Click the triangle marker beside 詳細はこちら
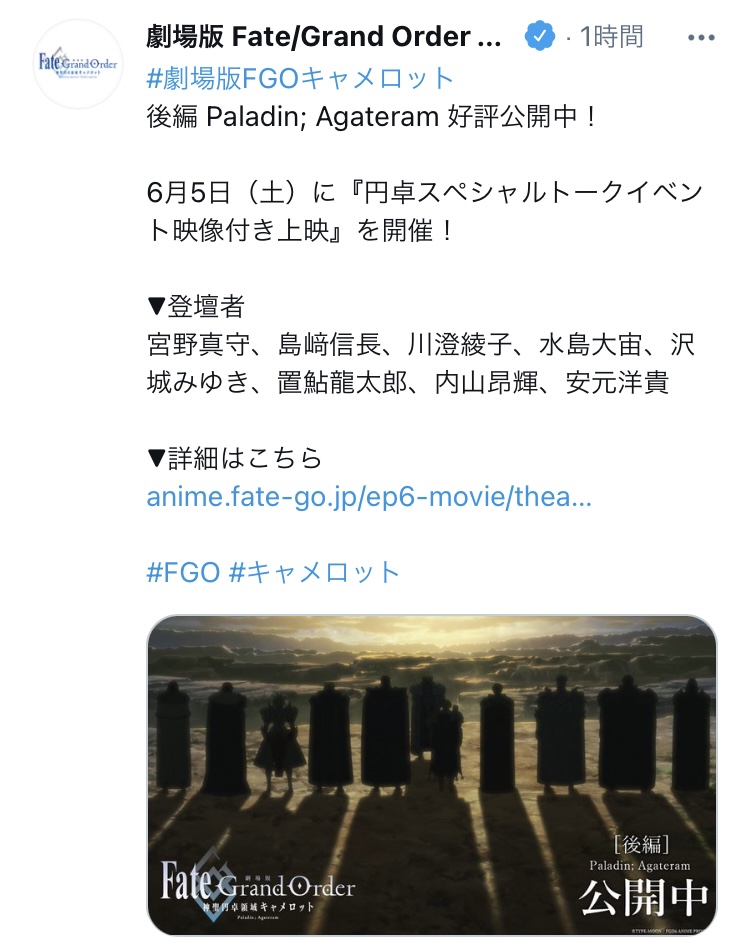 (156, 459)
